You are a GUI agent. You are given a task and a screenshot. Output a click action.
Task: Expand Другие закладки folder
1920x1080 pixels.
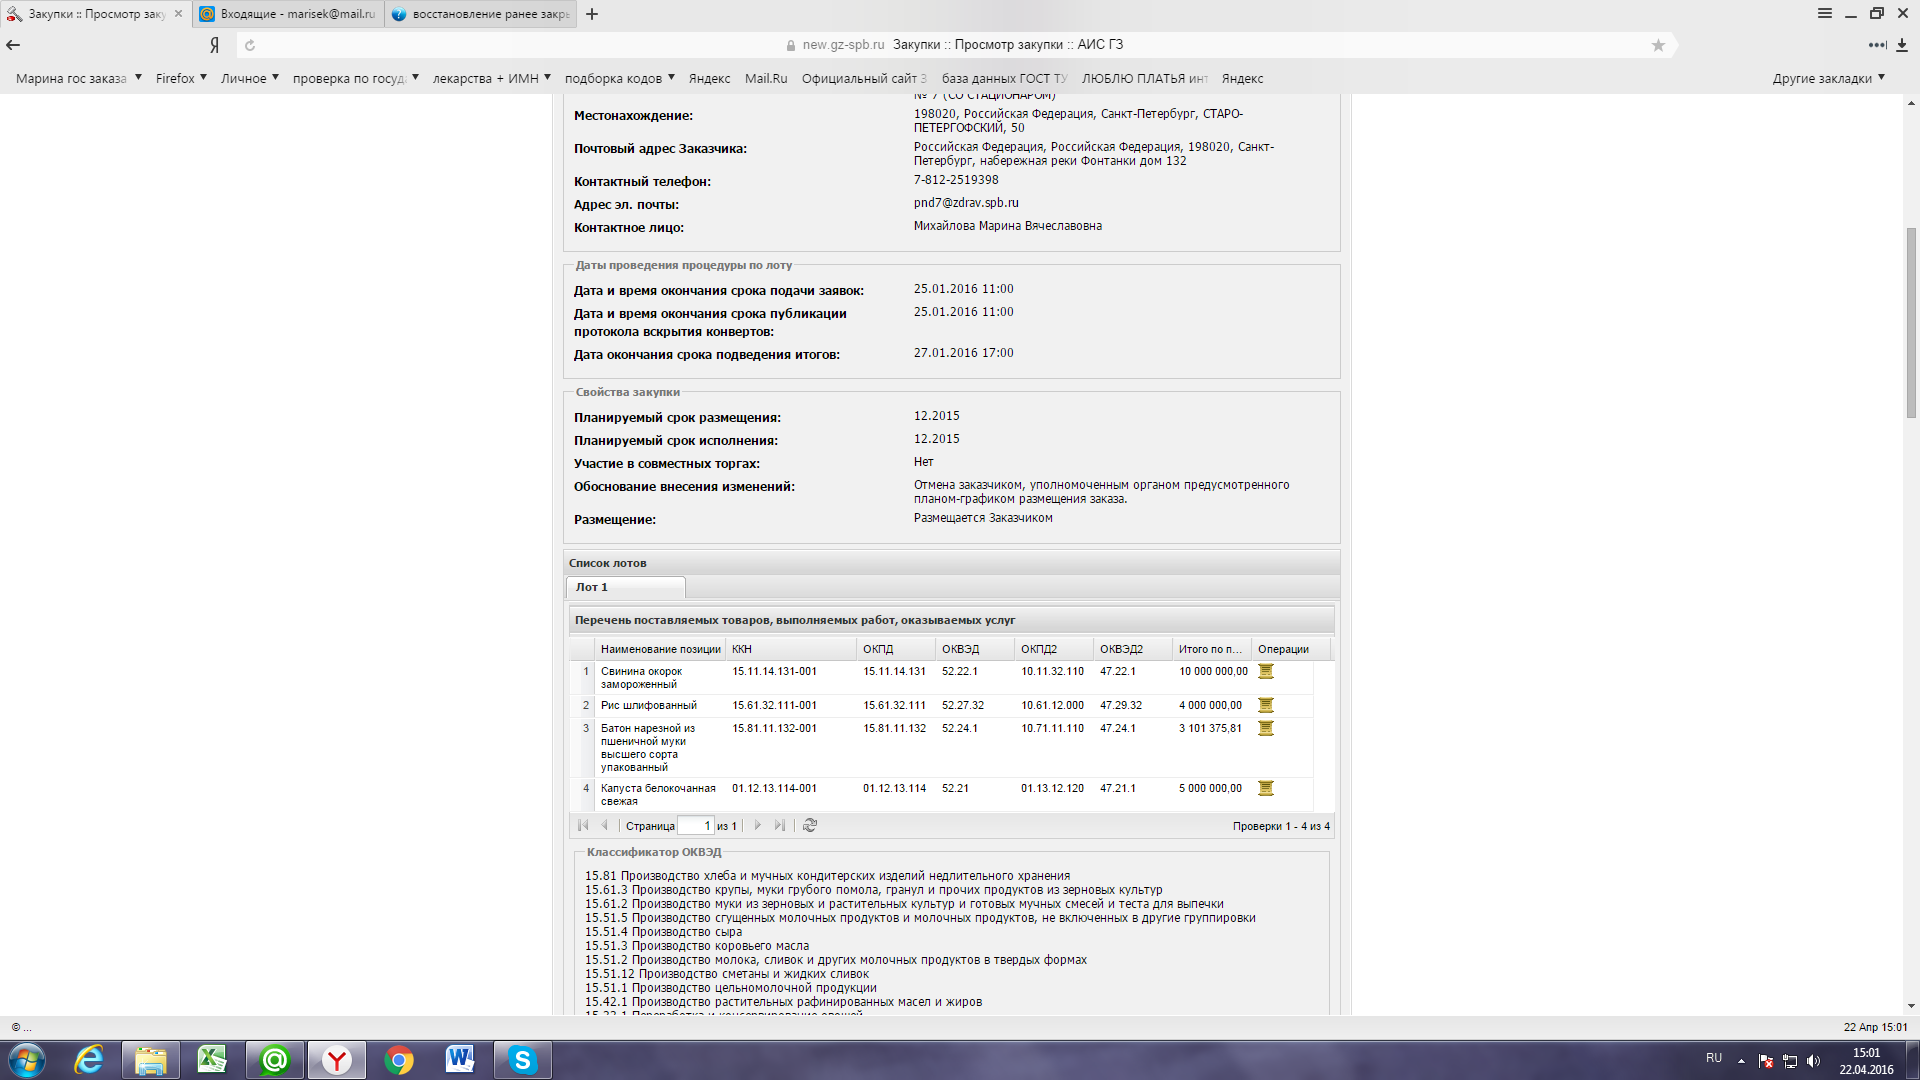[1829, 78]
